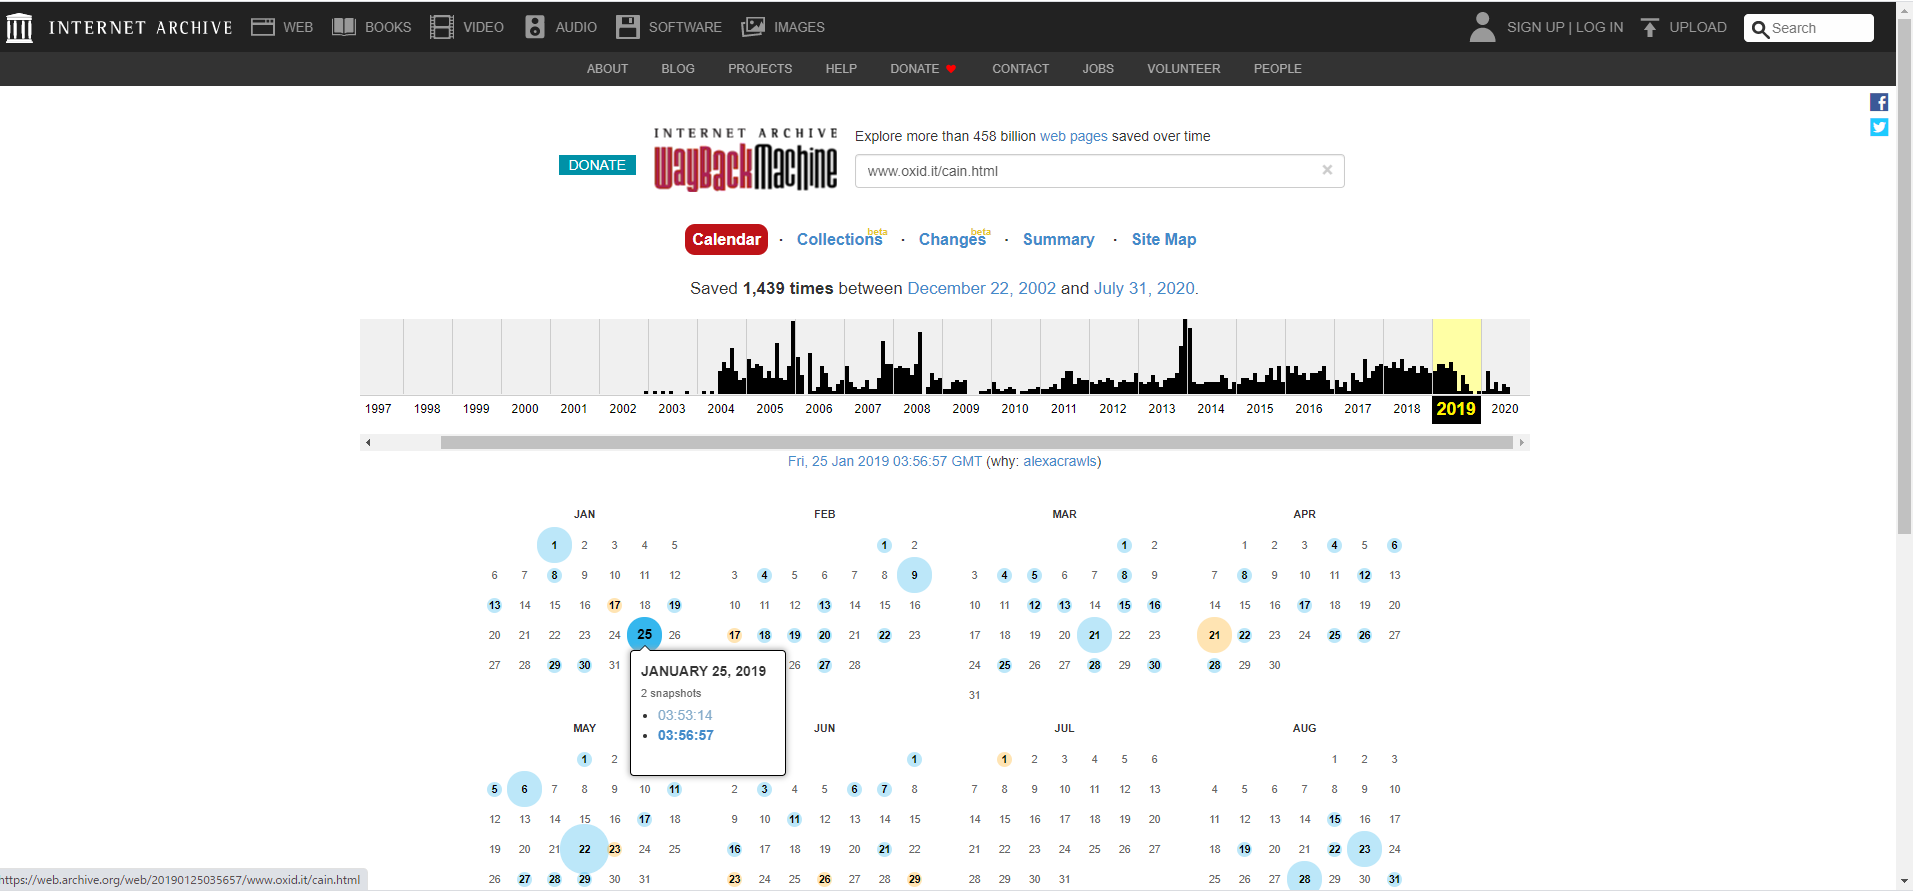Switch to the Changes tab
Image resolution: width=1913 pixels, height=891 pixels.
pyautogui.click(x=953, y=239)
